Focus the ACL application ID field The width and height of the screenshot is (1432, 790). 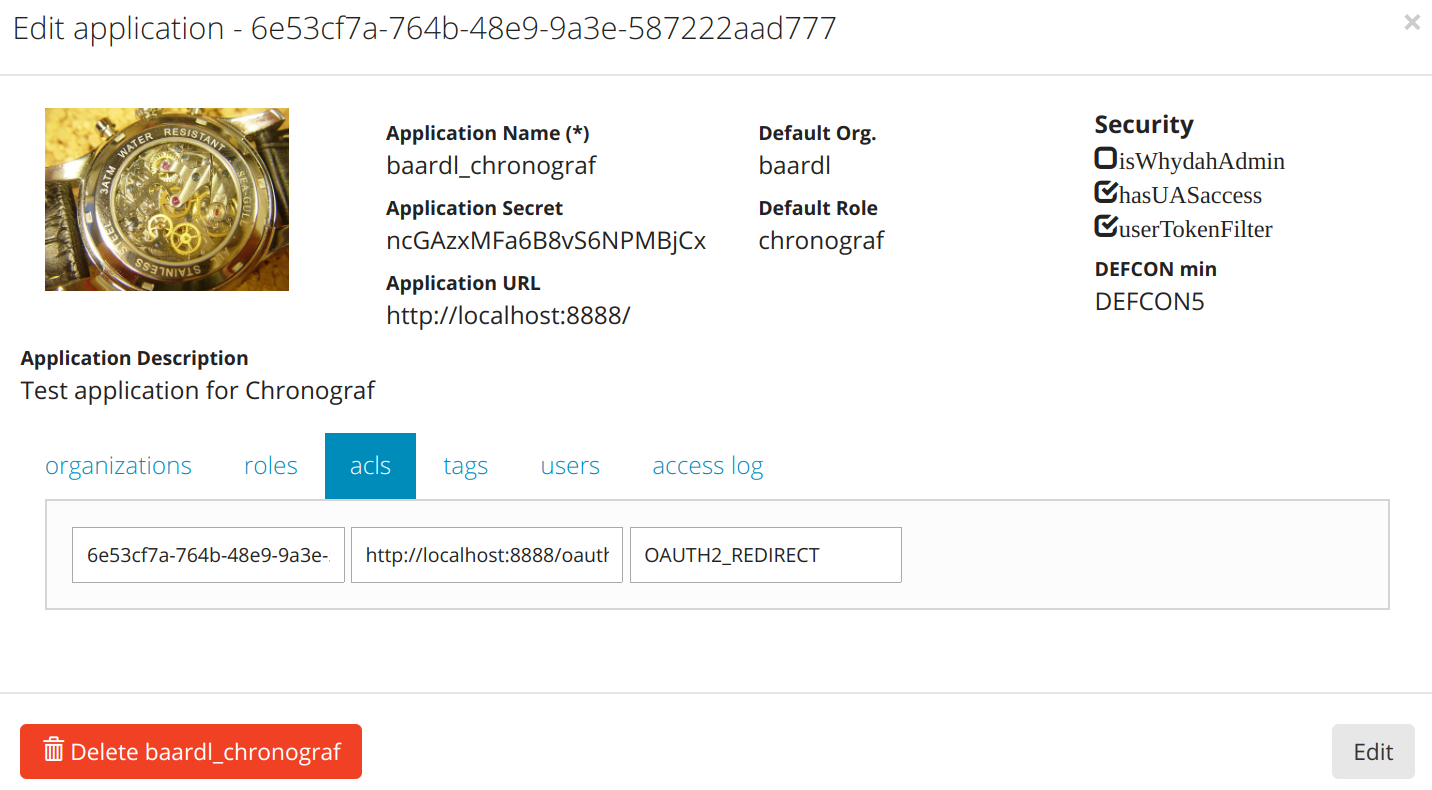click(x=208, y=555)
